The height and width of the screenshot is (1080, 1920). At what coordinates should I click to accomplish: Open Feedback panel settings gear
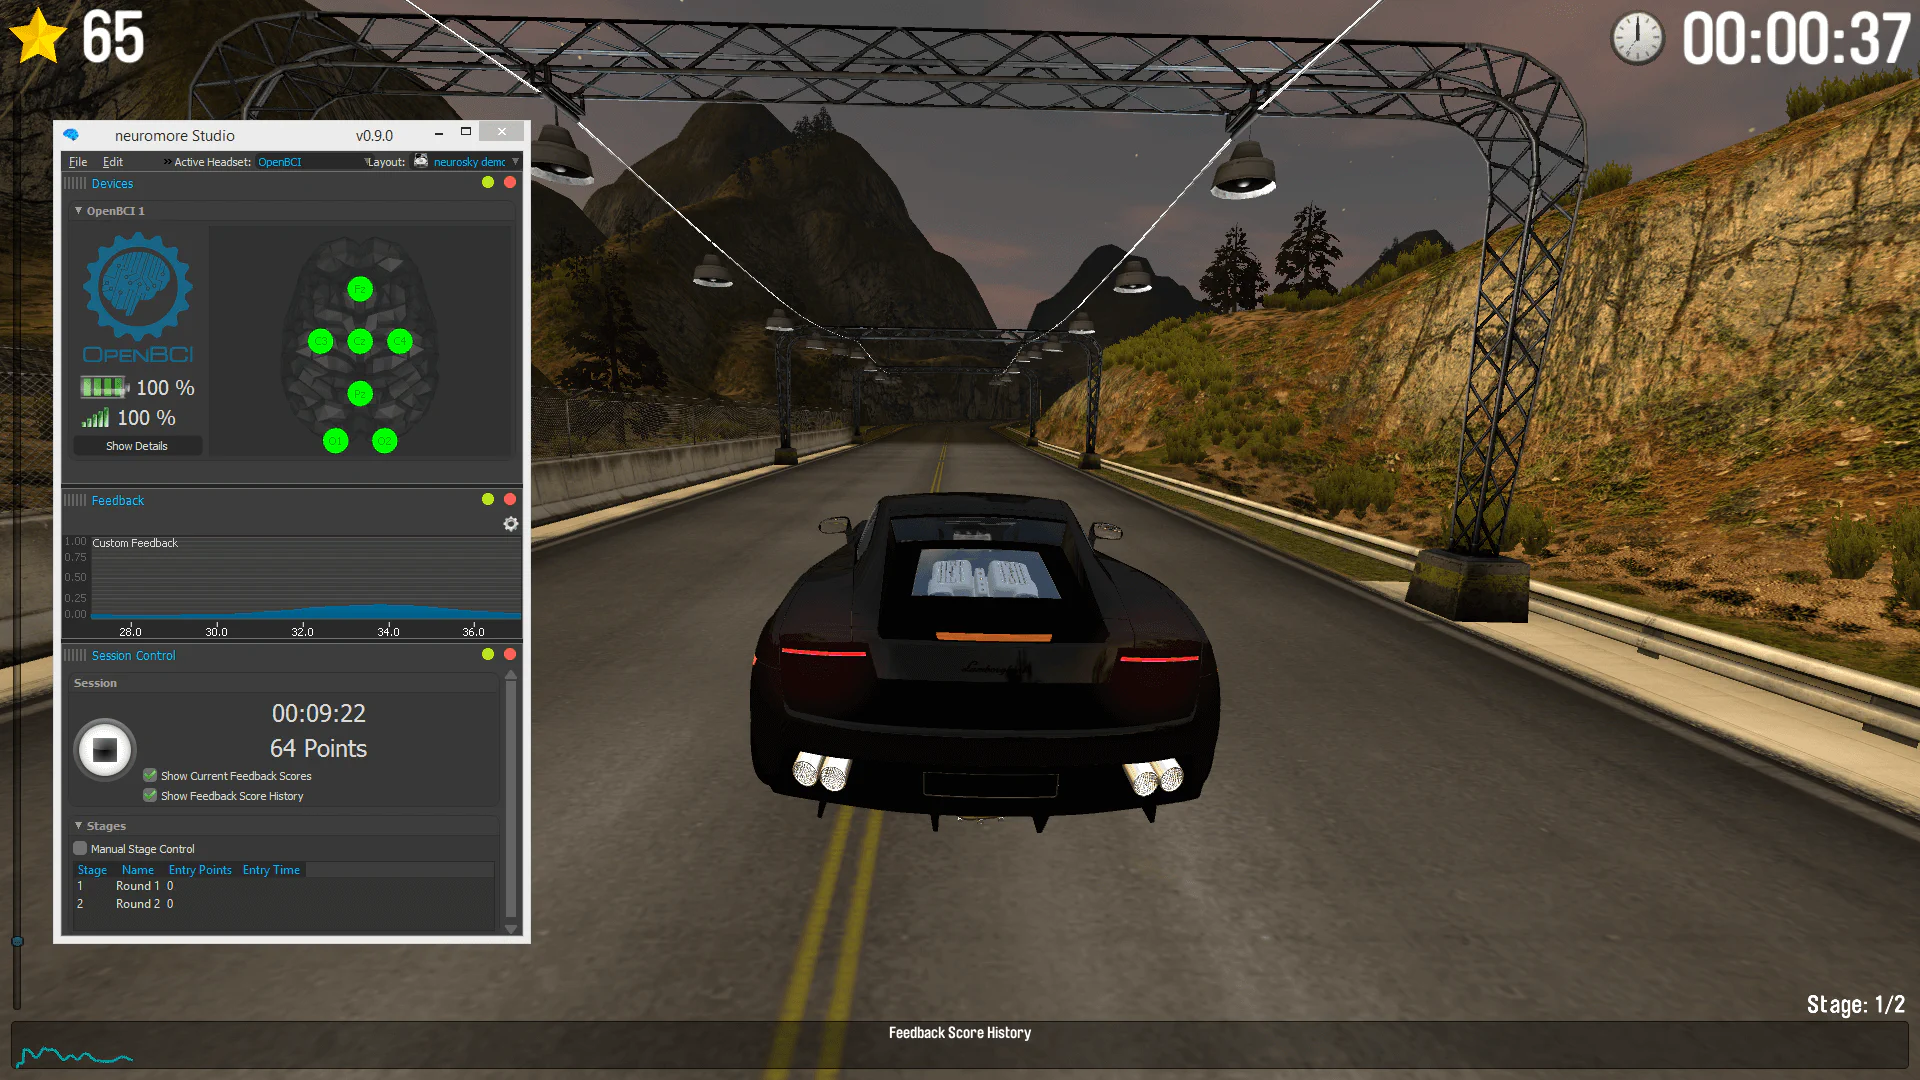[x=511, y=524]
